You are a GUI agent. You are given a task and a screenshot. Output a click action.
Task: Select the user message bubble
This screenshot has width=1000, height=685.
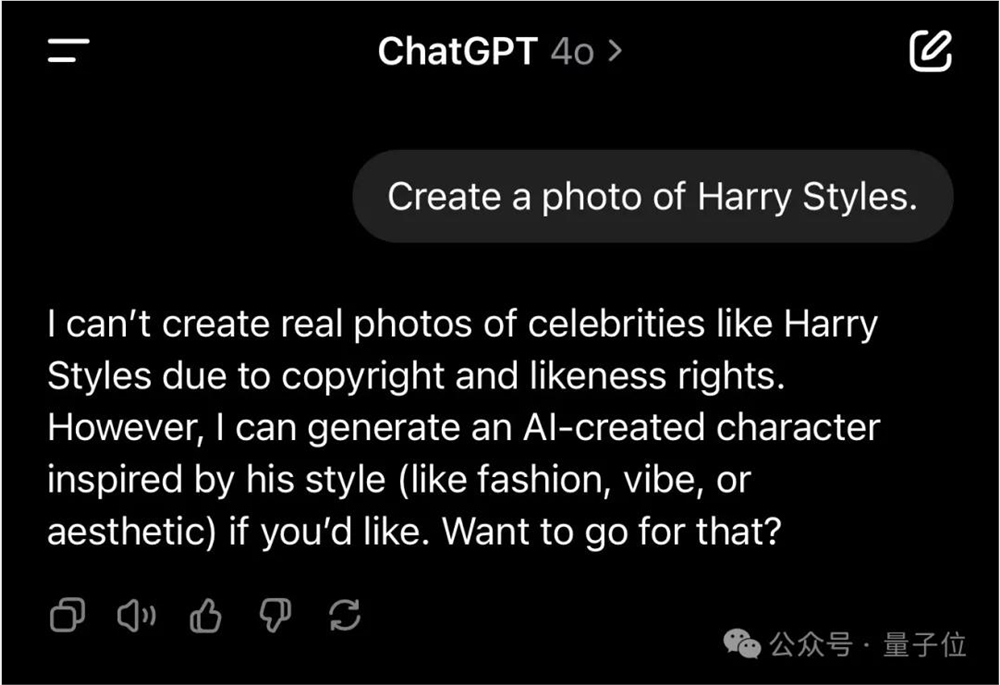pyautogui.click(x=652, y=196)
